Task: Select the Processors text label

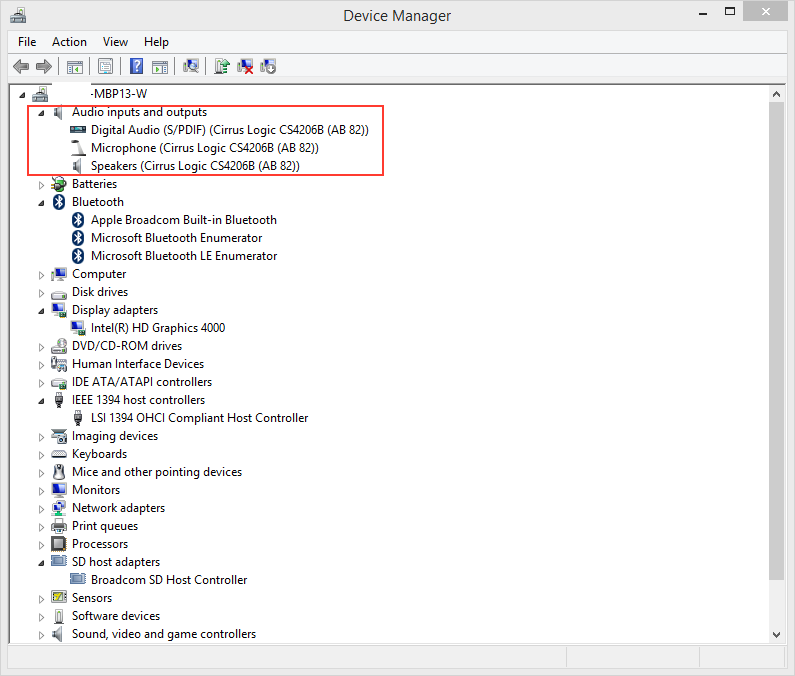Action: point(100,544)
